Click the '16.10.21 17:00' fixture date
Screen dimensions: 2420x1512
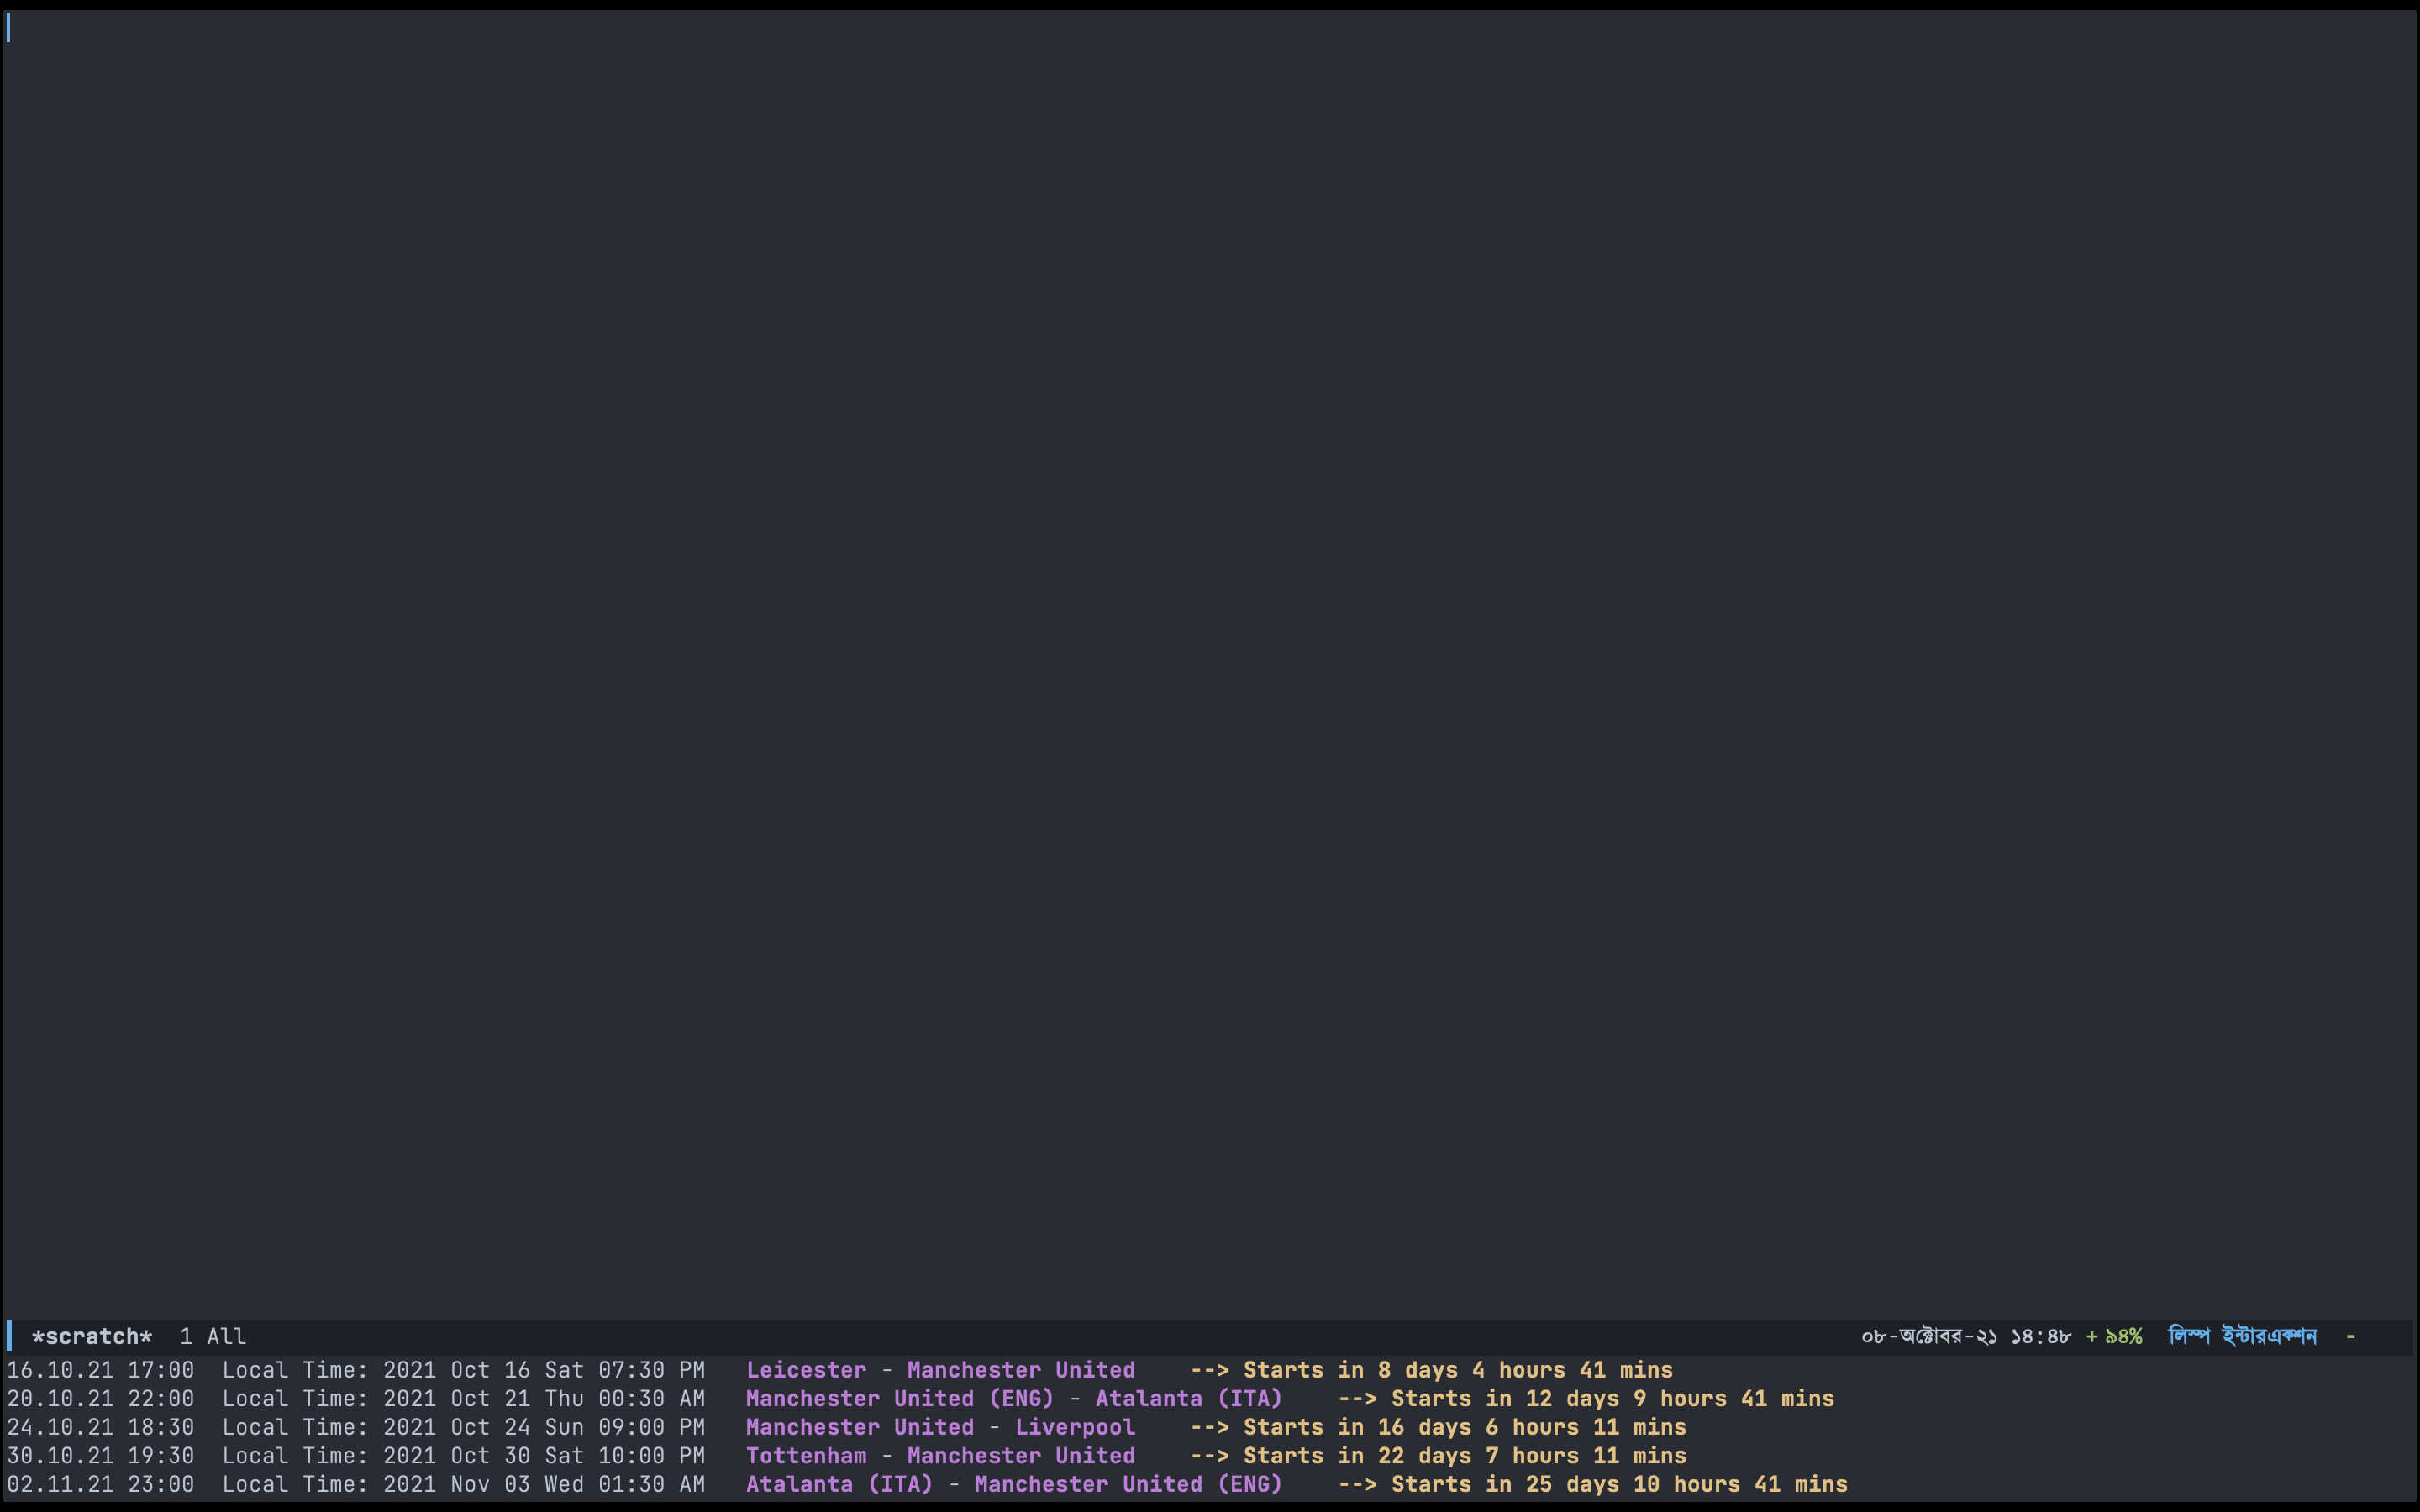100,1370
